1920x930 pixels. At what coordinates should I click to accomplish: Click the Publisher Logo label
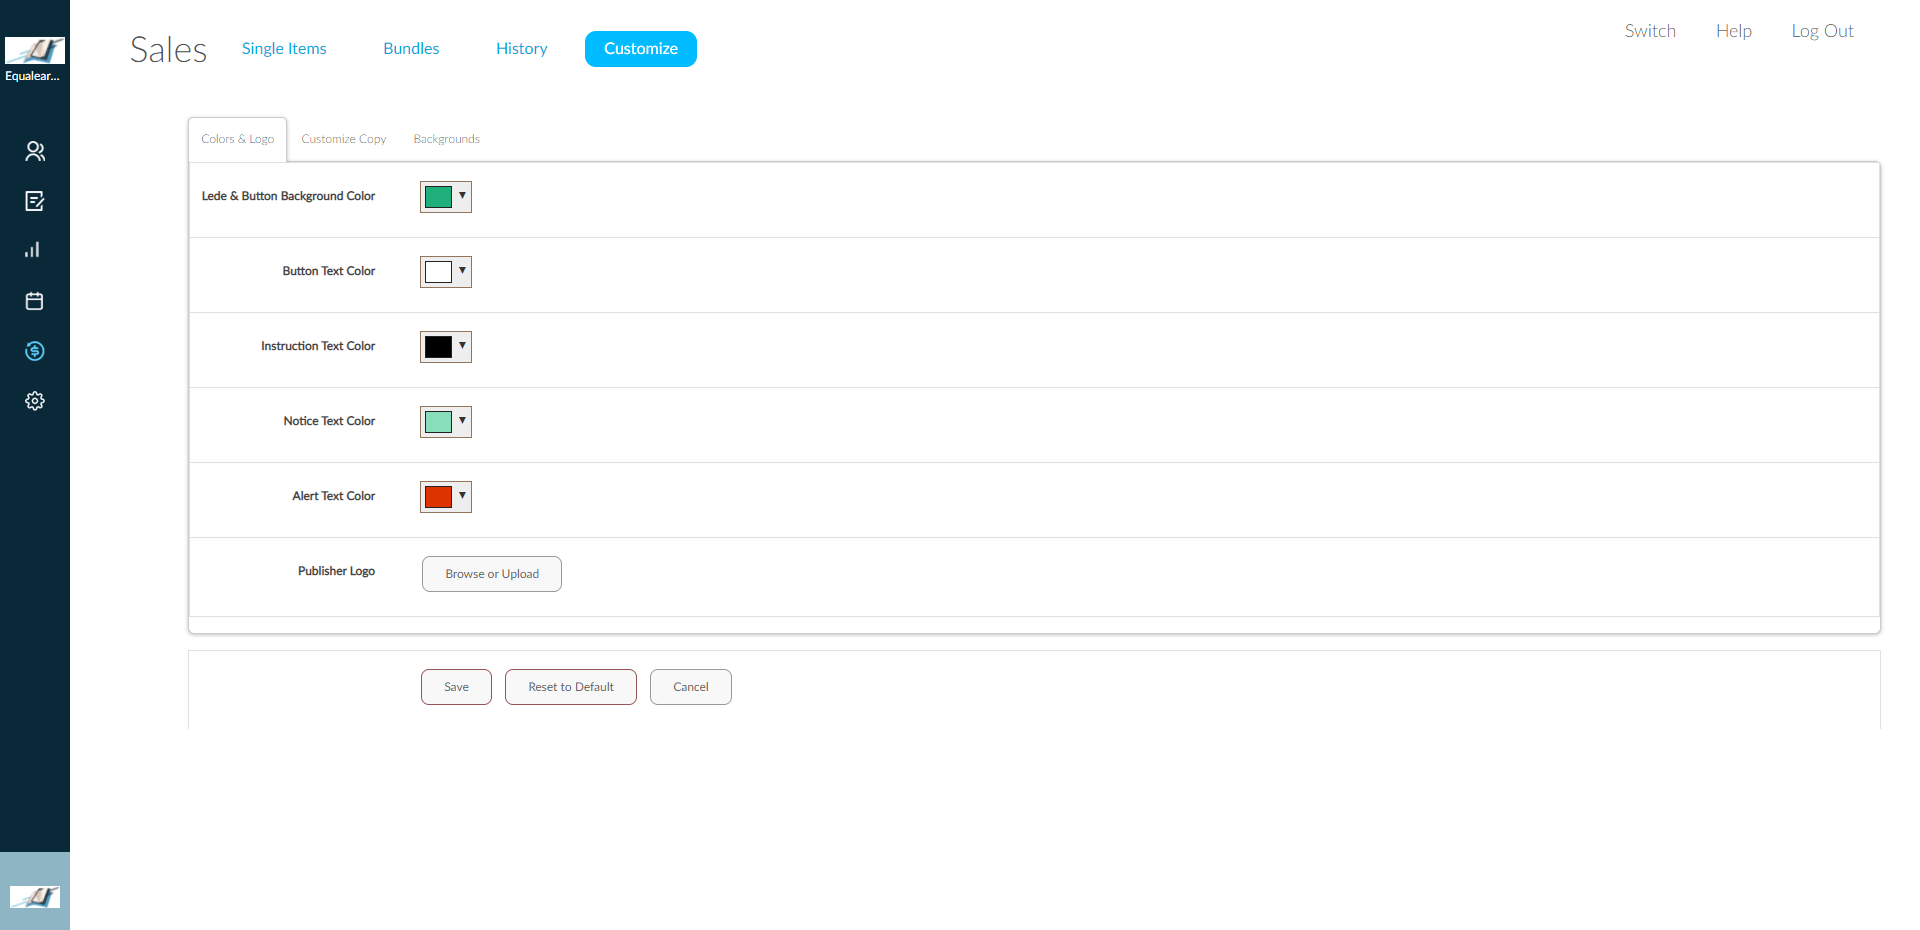(x=336, y=571)
